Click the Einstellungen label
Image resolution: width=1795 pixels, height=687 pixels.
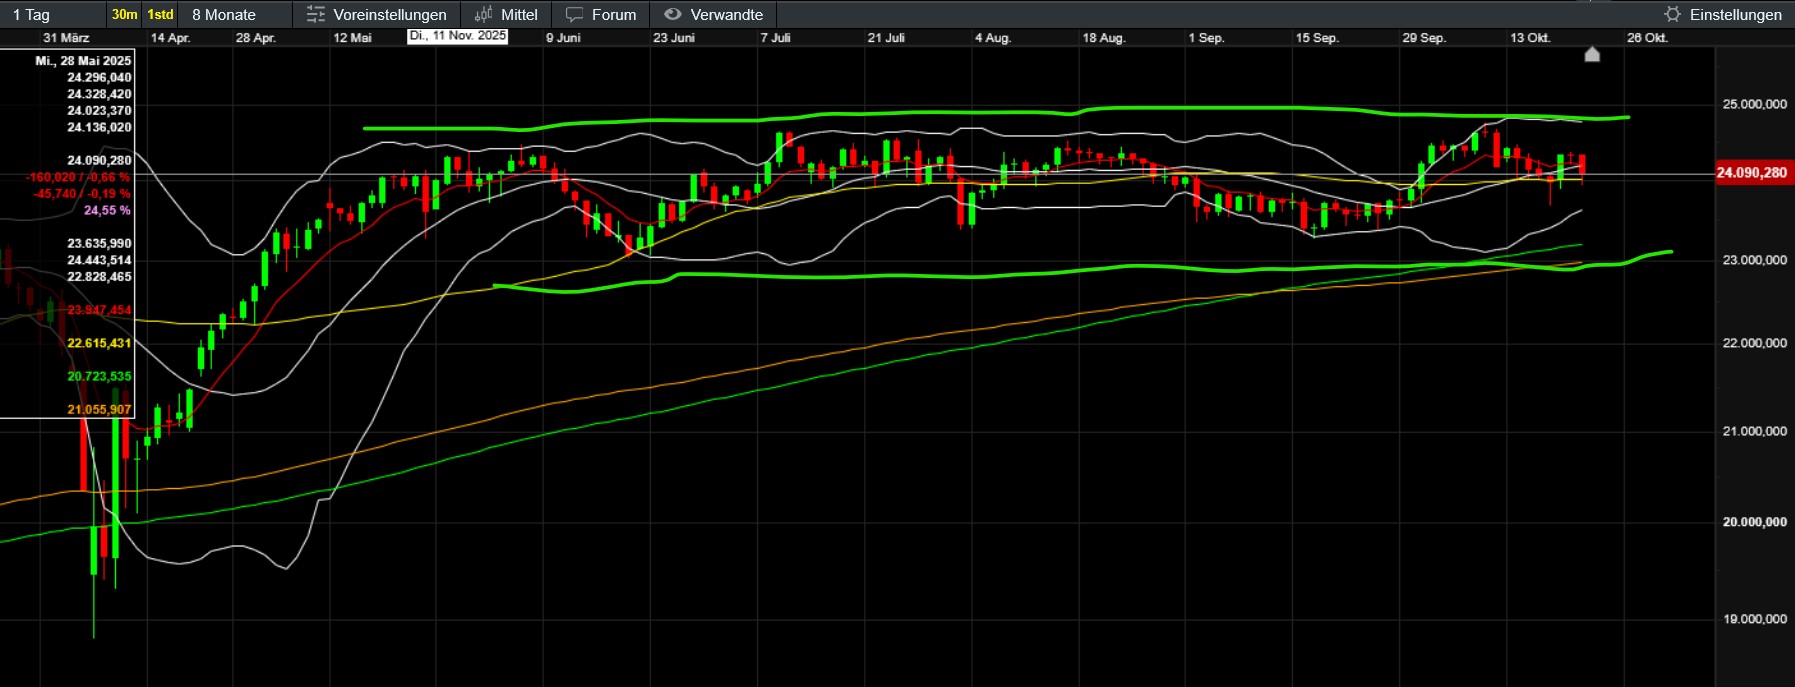[x=1735, y=14]
